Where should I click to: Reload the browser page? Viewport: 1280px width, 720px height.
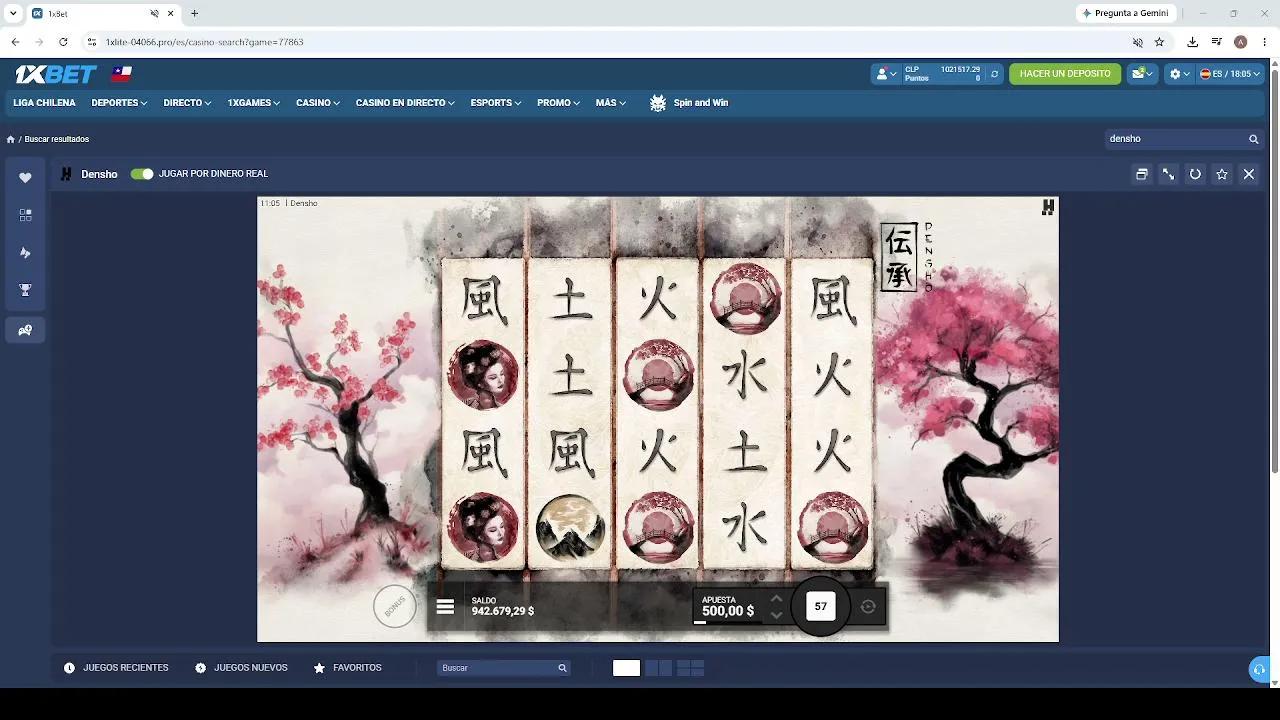[x=63, y=42]
